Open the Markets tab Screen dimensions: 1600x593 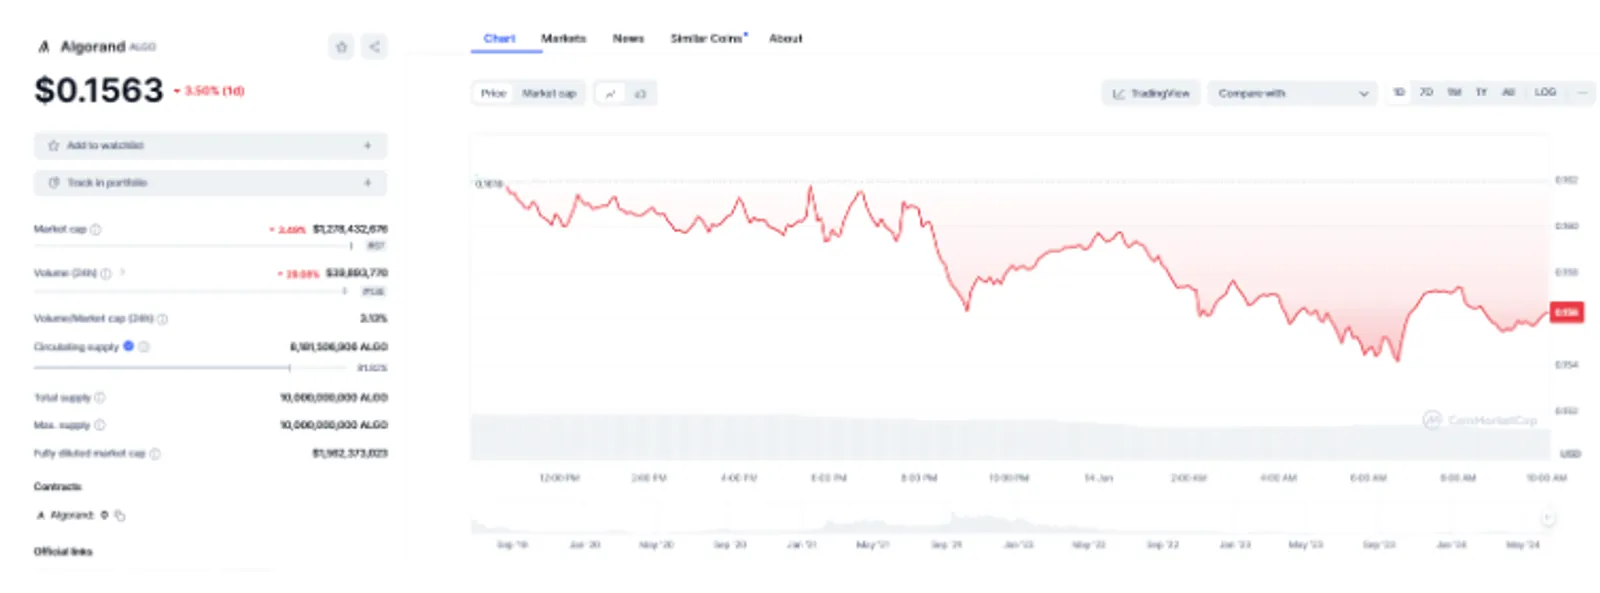coord(563,38)
